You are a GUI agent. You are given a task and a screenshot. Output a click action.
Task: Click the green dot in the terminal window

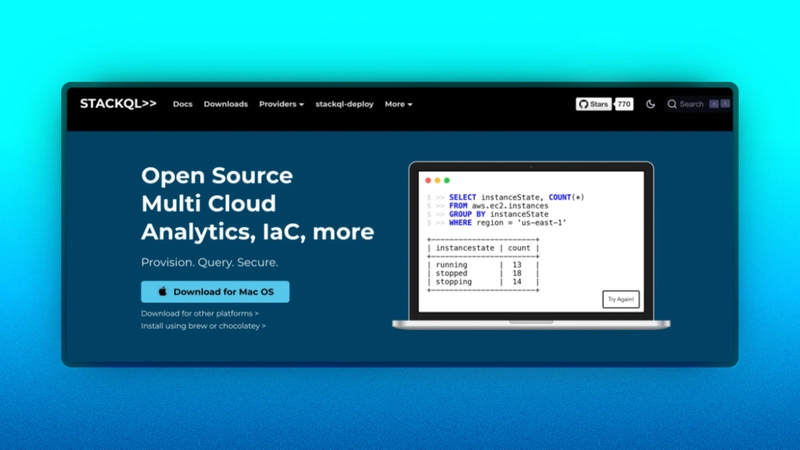pyautogui.click(x=446, y=180)
